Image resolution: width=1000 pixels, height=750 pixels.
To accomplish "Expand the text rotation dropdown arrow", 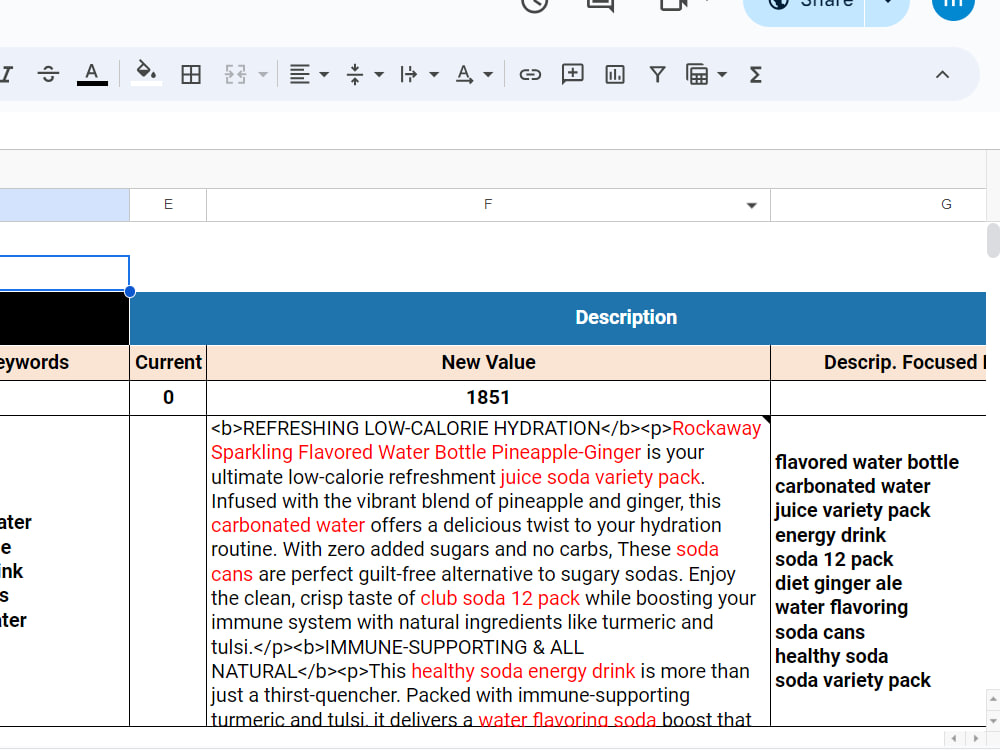I will [x=488, y=75].
